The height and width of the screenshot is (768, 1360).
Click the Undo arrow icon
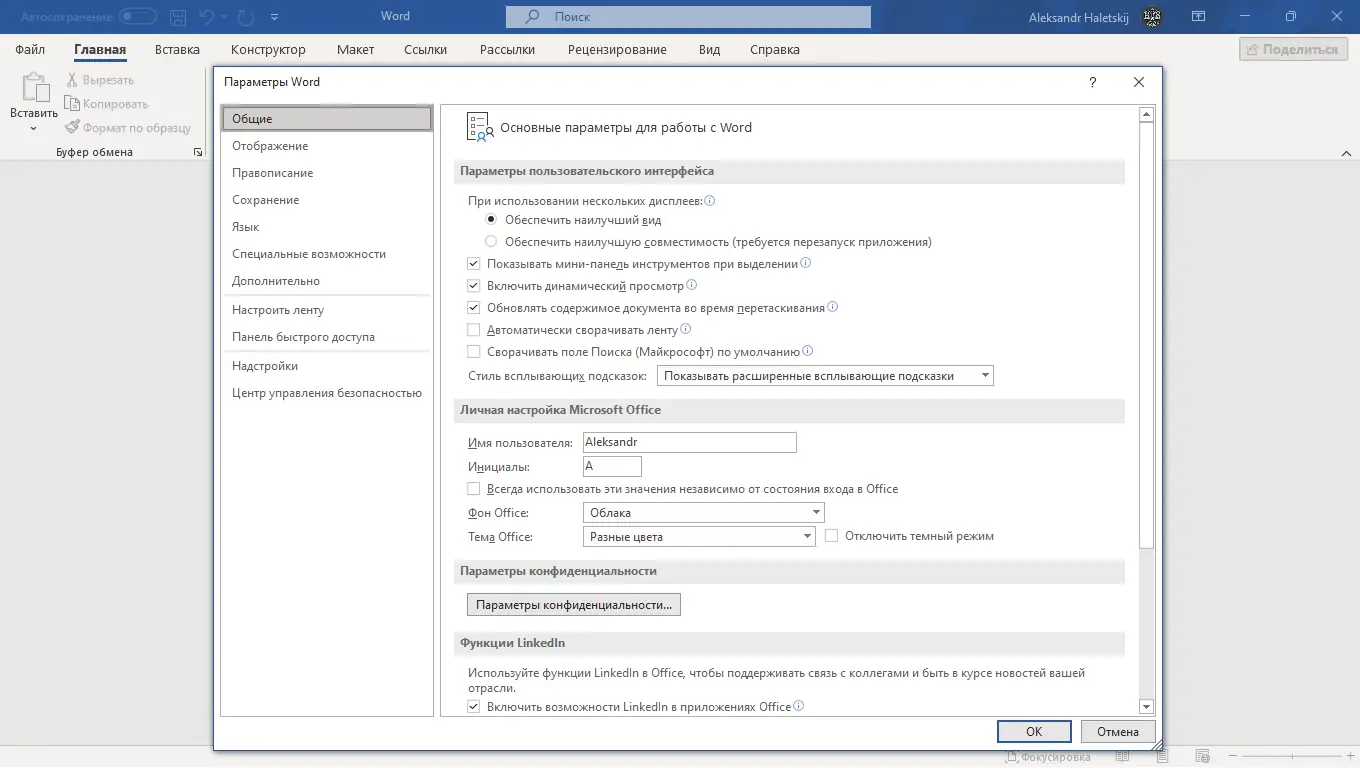coord(206,17)
